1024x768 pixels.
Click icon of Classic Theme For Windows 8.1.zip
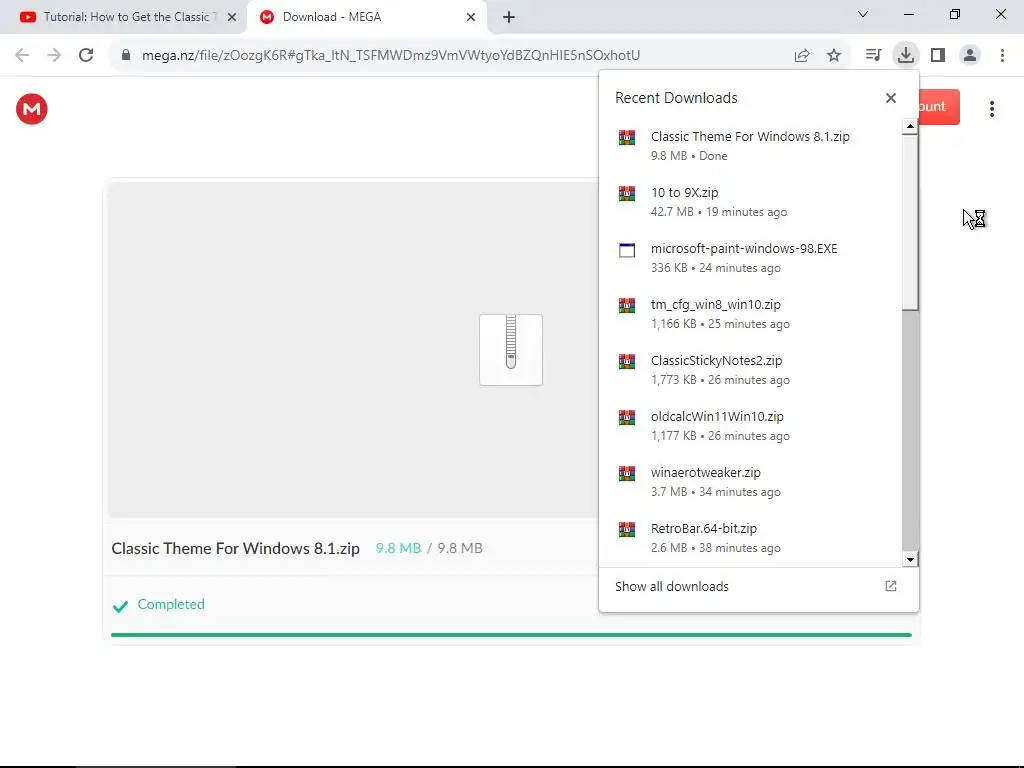627,137
